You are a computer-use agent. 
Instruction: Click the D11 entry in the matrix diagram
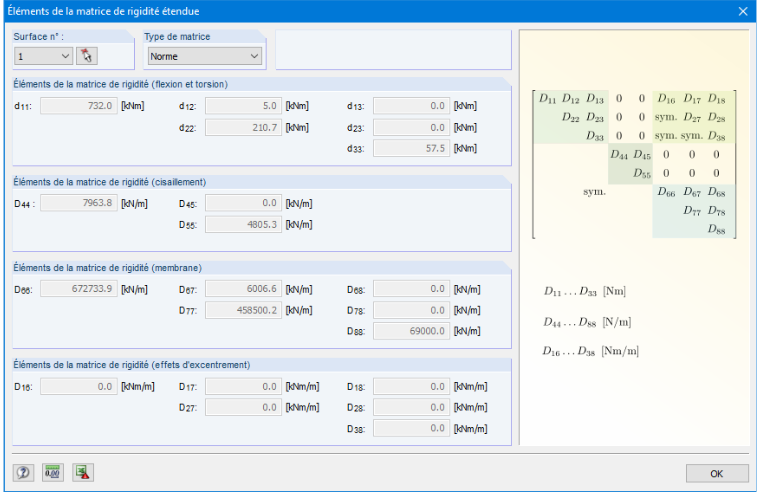(548, 99)
